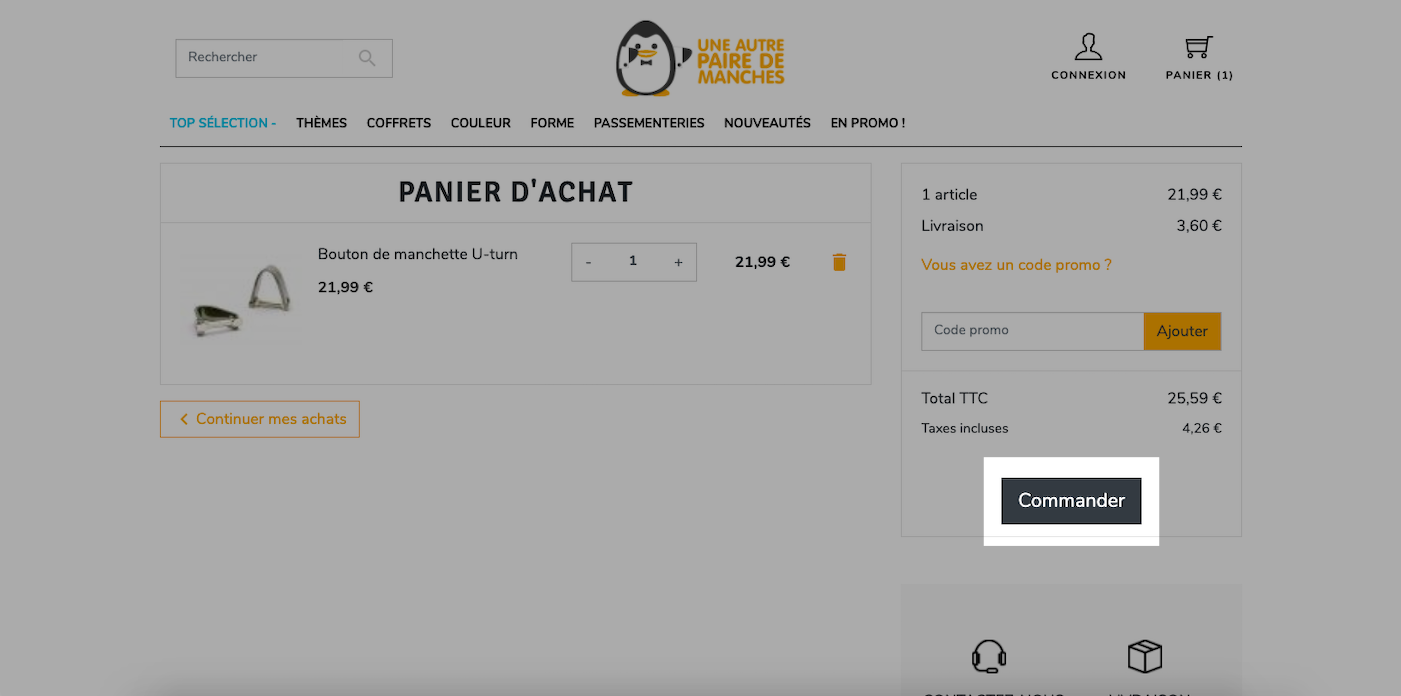The height and width of the screenshot is (696, 1401).
Task: Click the Panier d'achat heading
Action: pyautogui.click(x=516, y=192)
